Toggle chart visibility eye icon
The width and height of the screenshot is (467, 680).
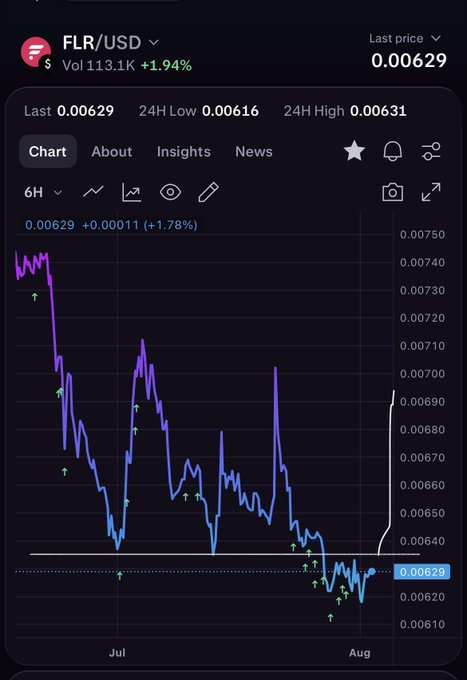point(170,192)
